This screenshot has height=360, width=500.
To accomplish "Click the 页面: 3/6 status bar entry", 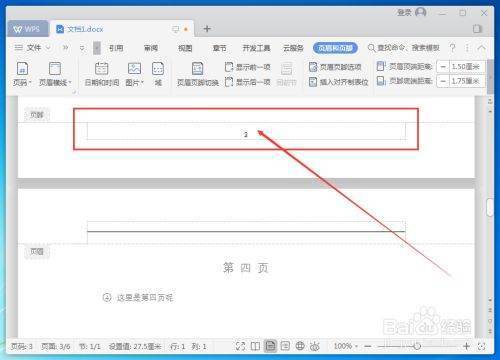I will tap(56, 347).
